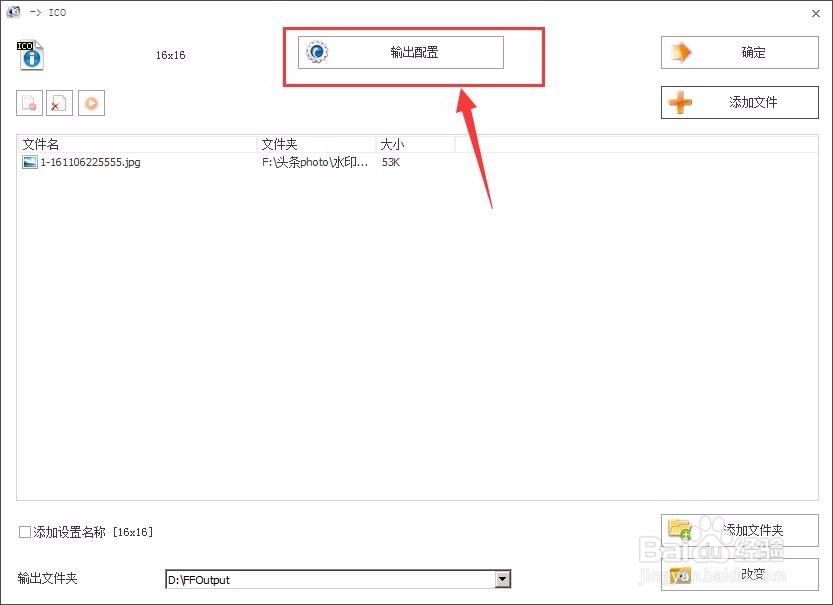Click the 确定 confirm button
The image size is (833, 605).
(740, 53)
